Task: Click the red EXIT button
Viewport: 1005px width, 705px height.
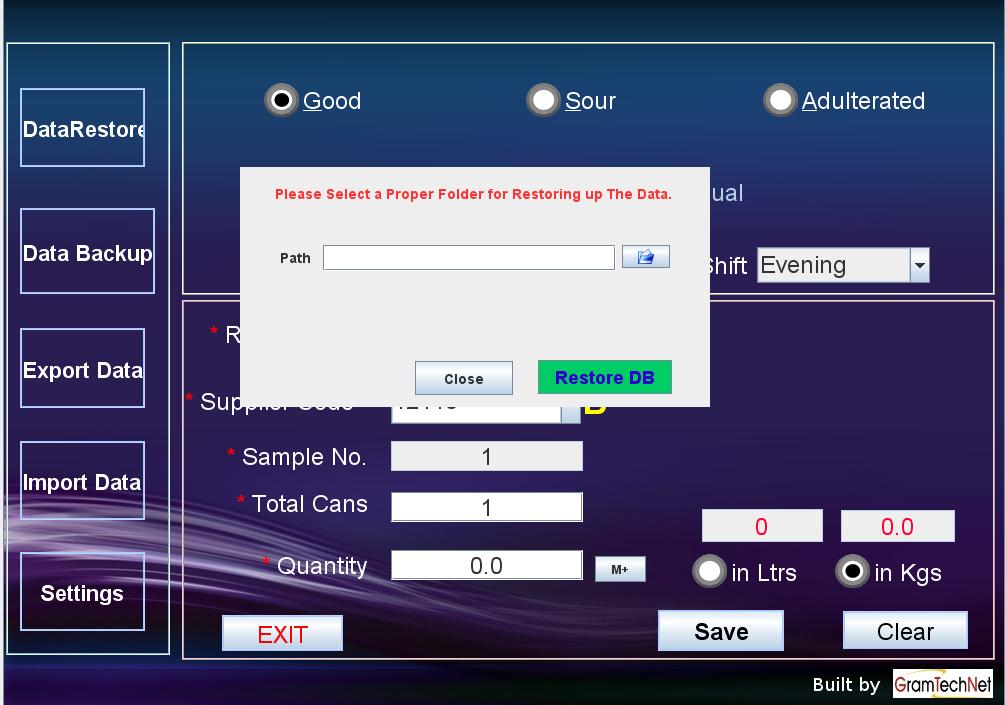Action: [x=282, y=634]
